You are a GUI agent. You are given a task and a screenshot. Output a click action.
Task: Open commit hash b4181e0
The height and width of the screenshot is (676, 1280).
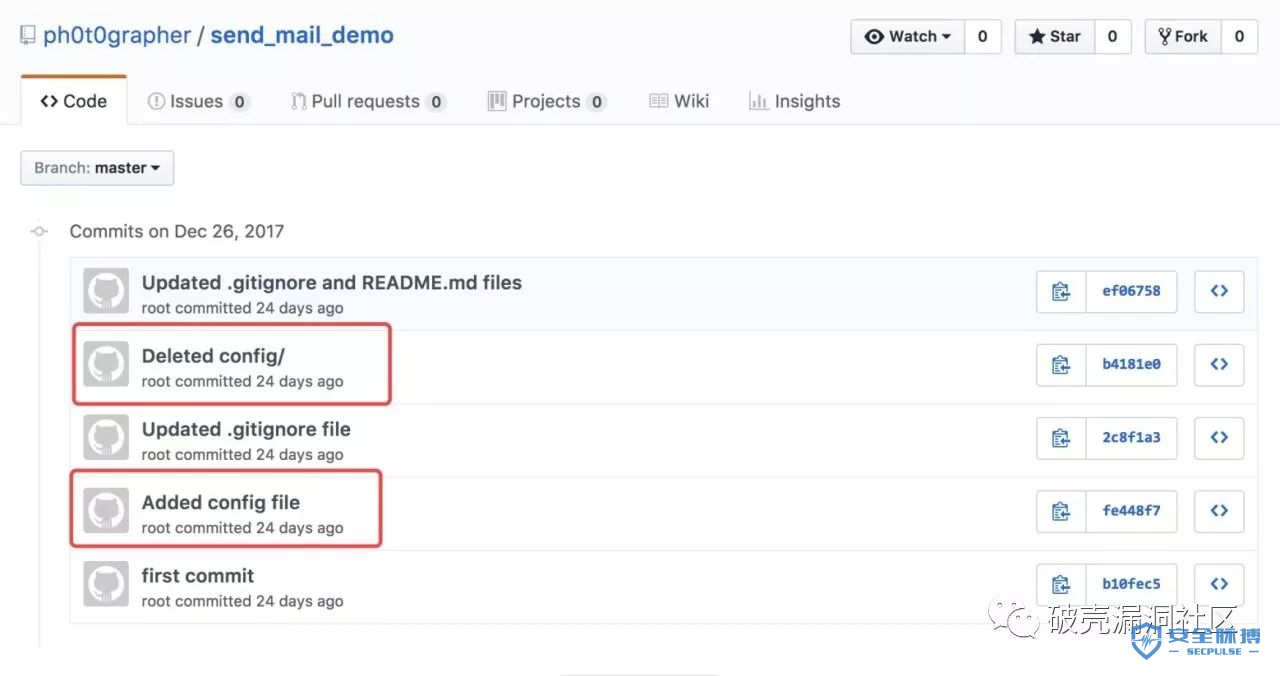1131,365
